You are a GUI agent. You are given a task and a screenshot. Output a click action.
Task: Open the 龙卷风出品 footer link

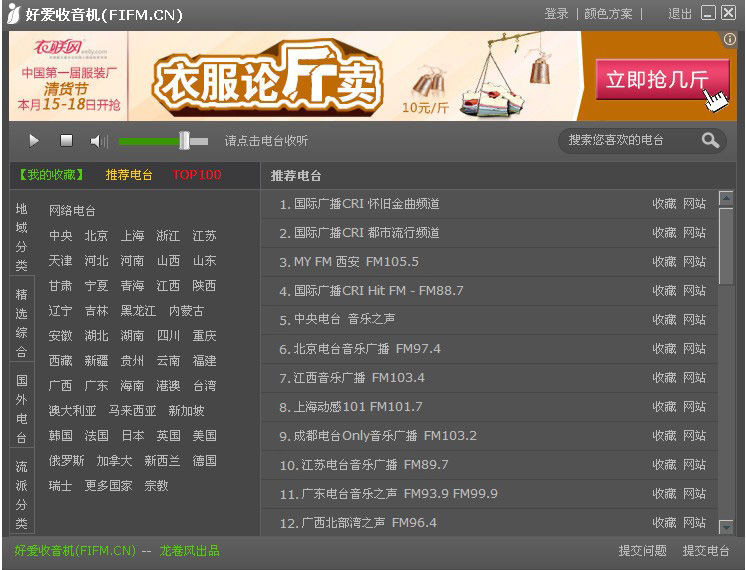[x=189, y=550]
